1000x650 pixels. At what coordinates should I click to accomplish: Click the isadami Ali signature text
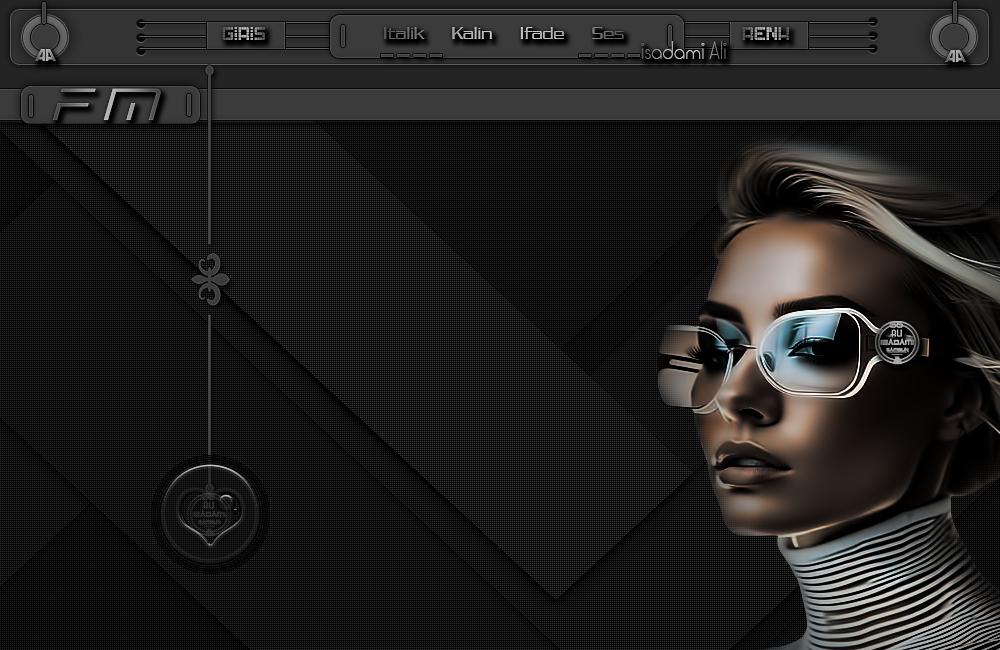(x=684, y=52)
